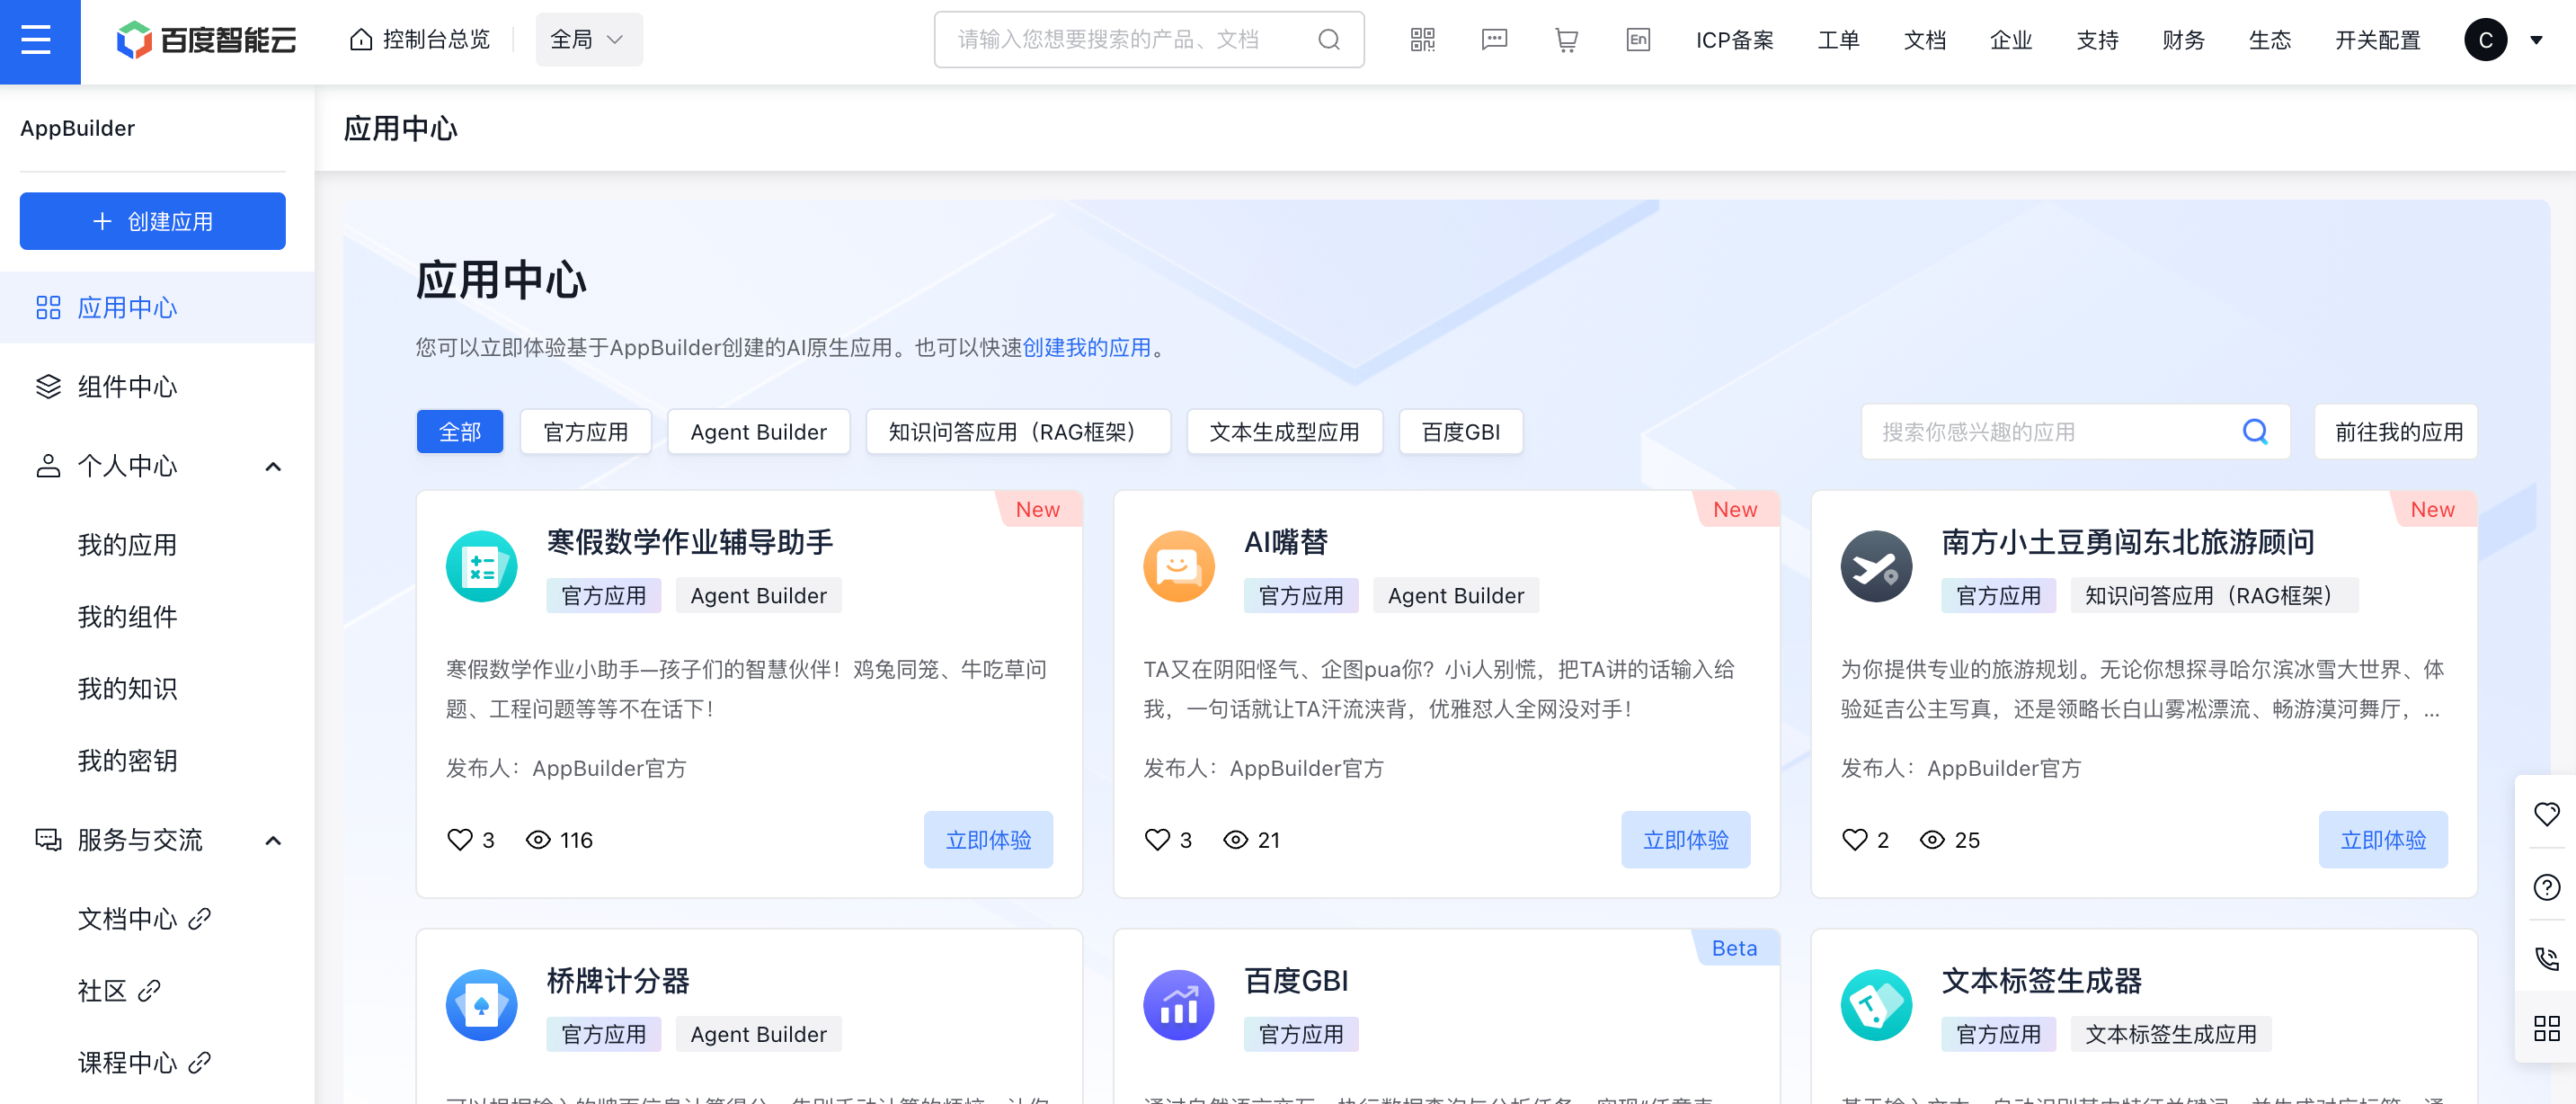Open 开关配置 in the top navigation

pyautogui.click(x=2377, y=40)
